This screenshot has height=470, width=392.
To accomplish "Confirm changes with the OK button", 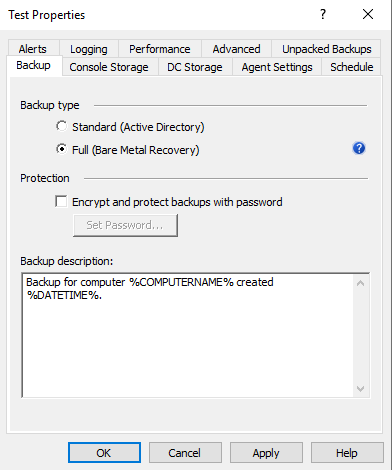I will tap(104, 453).
